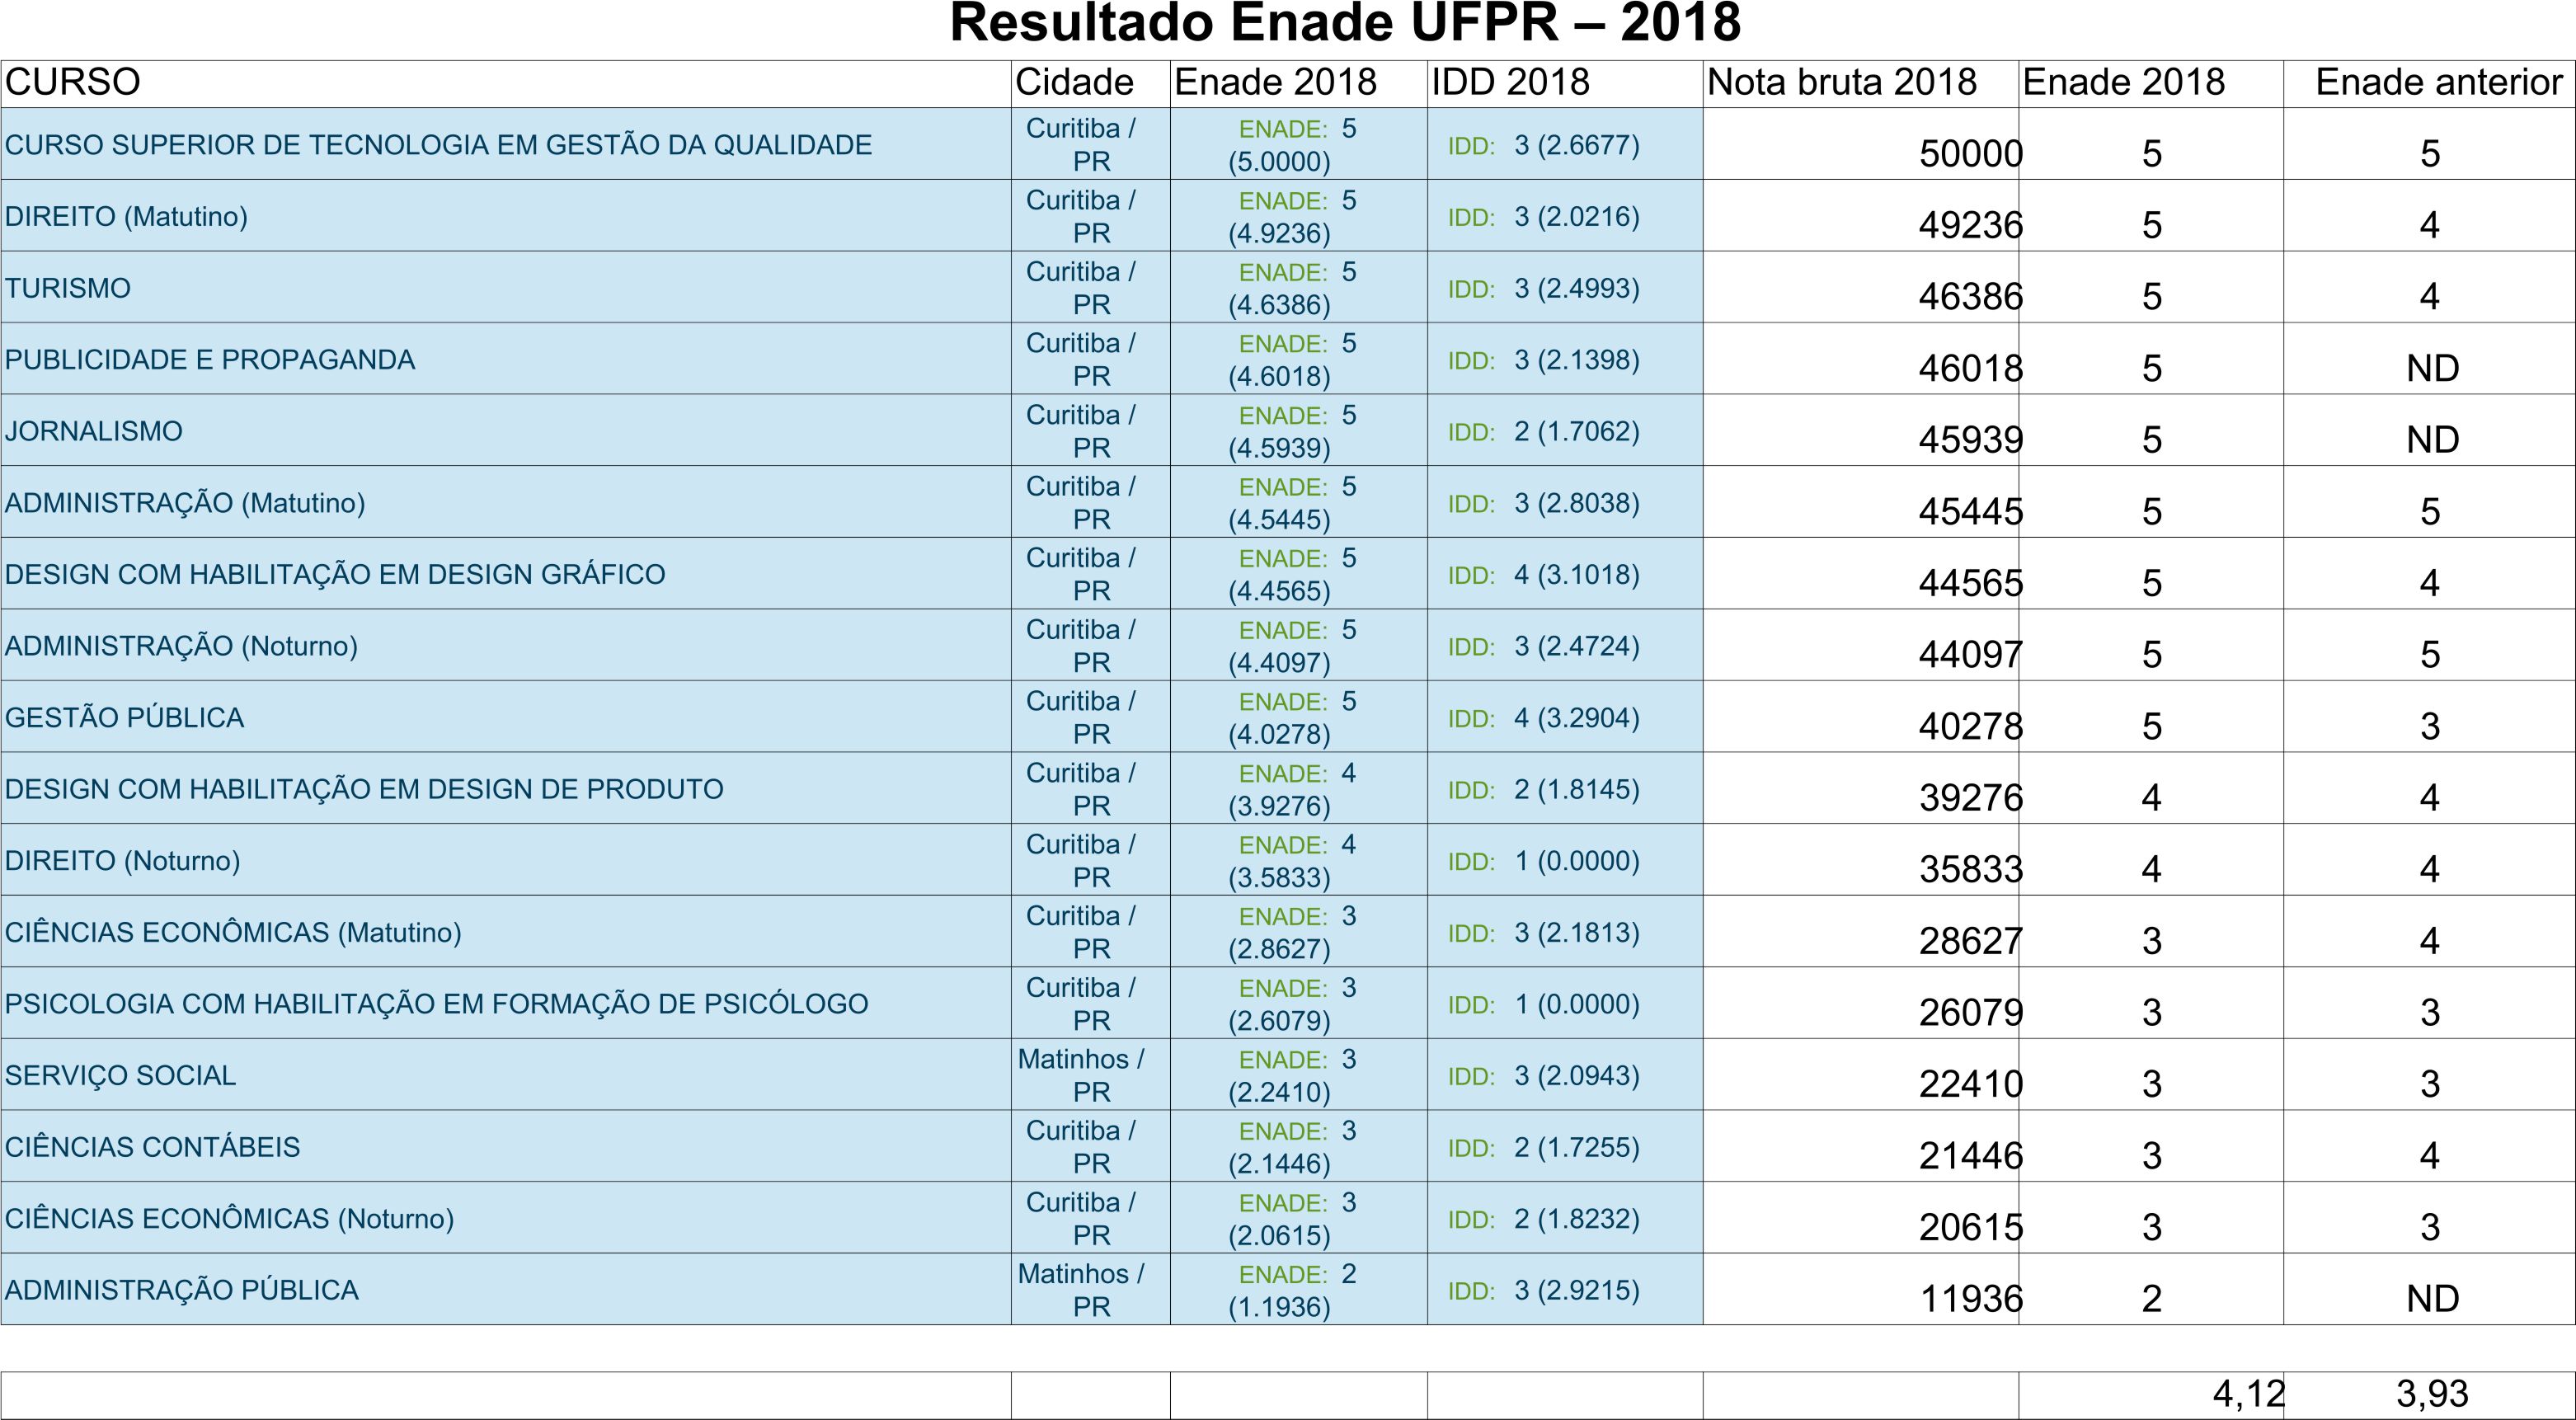Select the 'ADMINISTRAÇÃO (Noturno)' course cell
2576x1420 pixels.
(x=506, y=645)
